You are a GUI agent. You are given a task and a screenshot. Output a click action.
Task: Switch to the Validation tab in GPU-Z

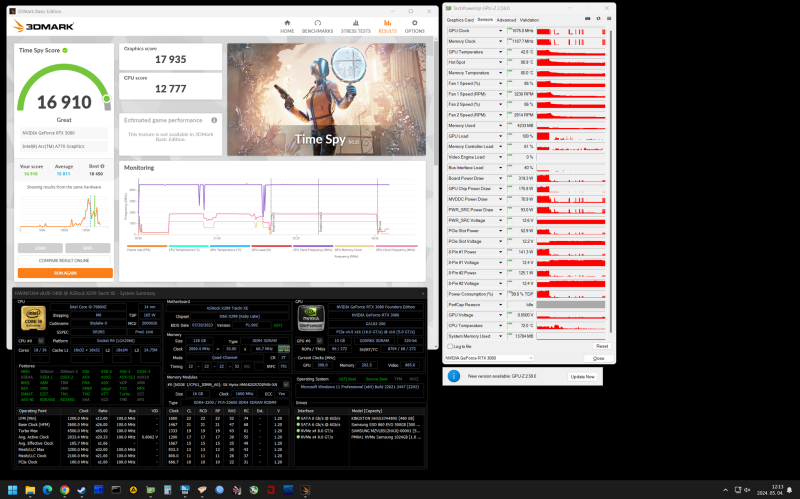click(529, 20)
